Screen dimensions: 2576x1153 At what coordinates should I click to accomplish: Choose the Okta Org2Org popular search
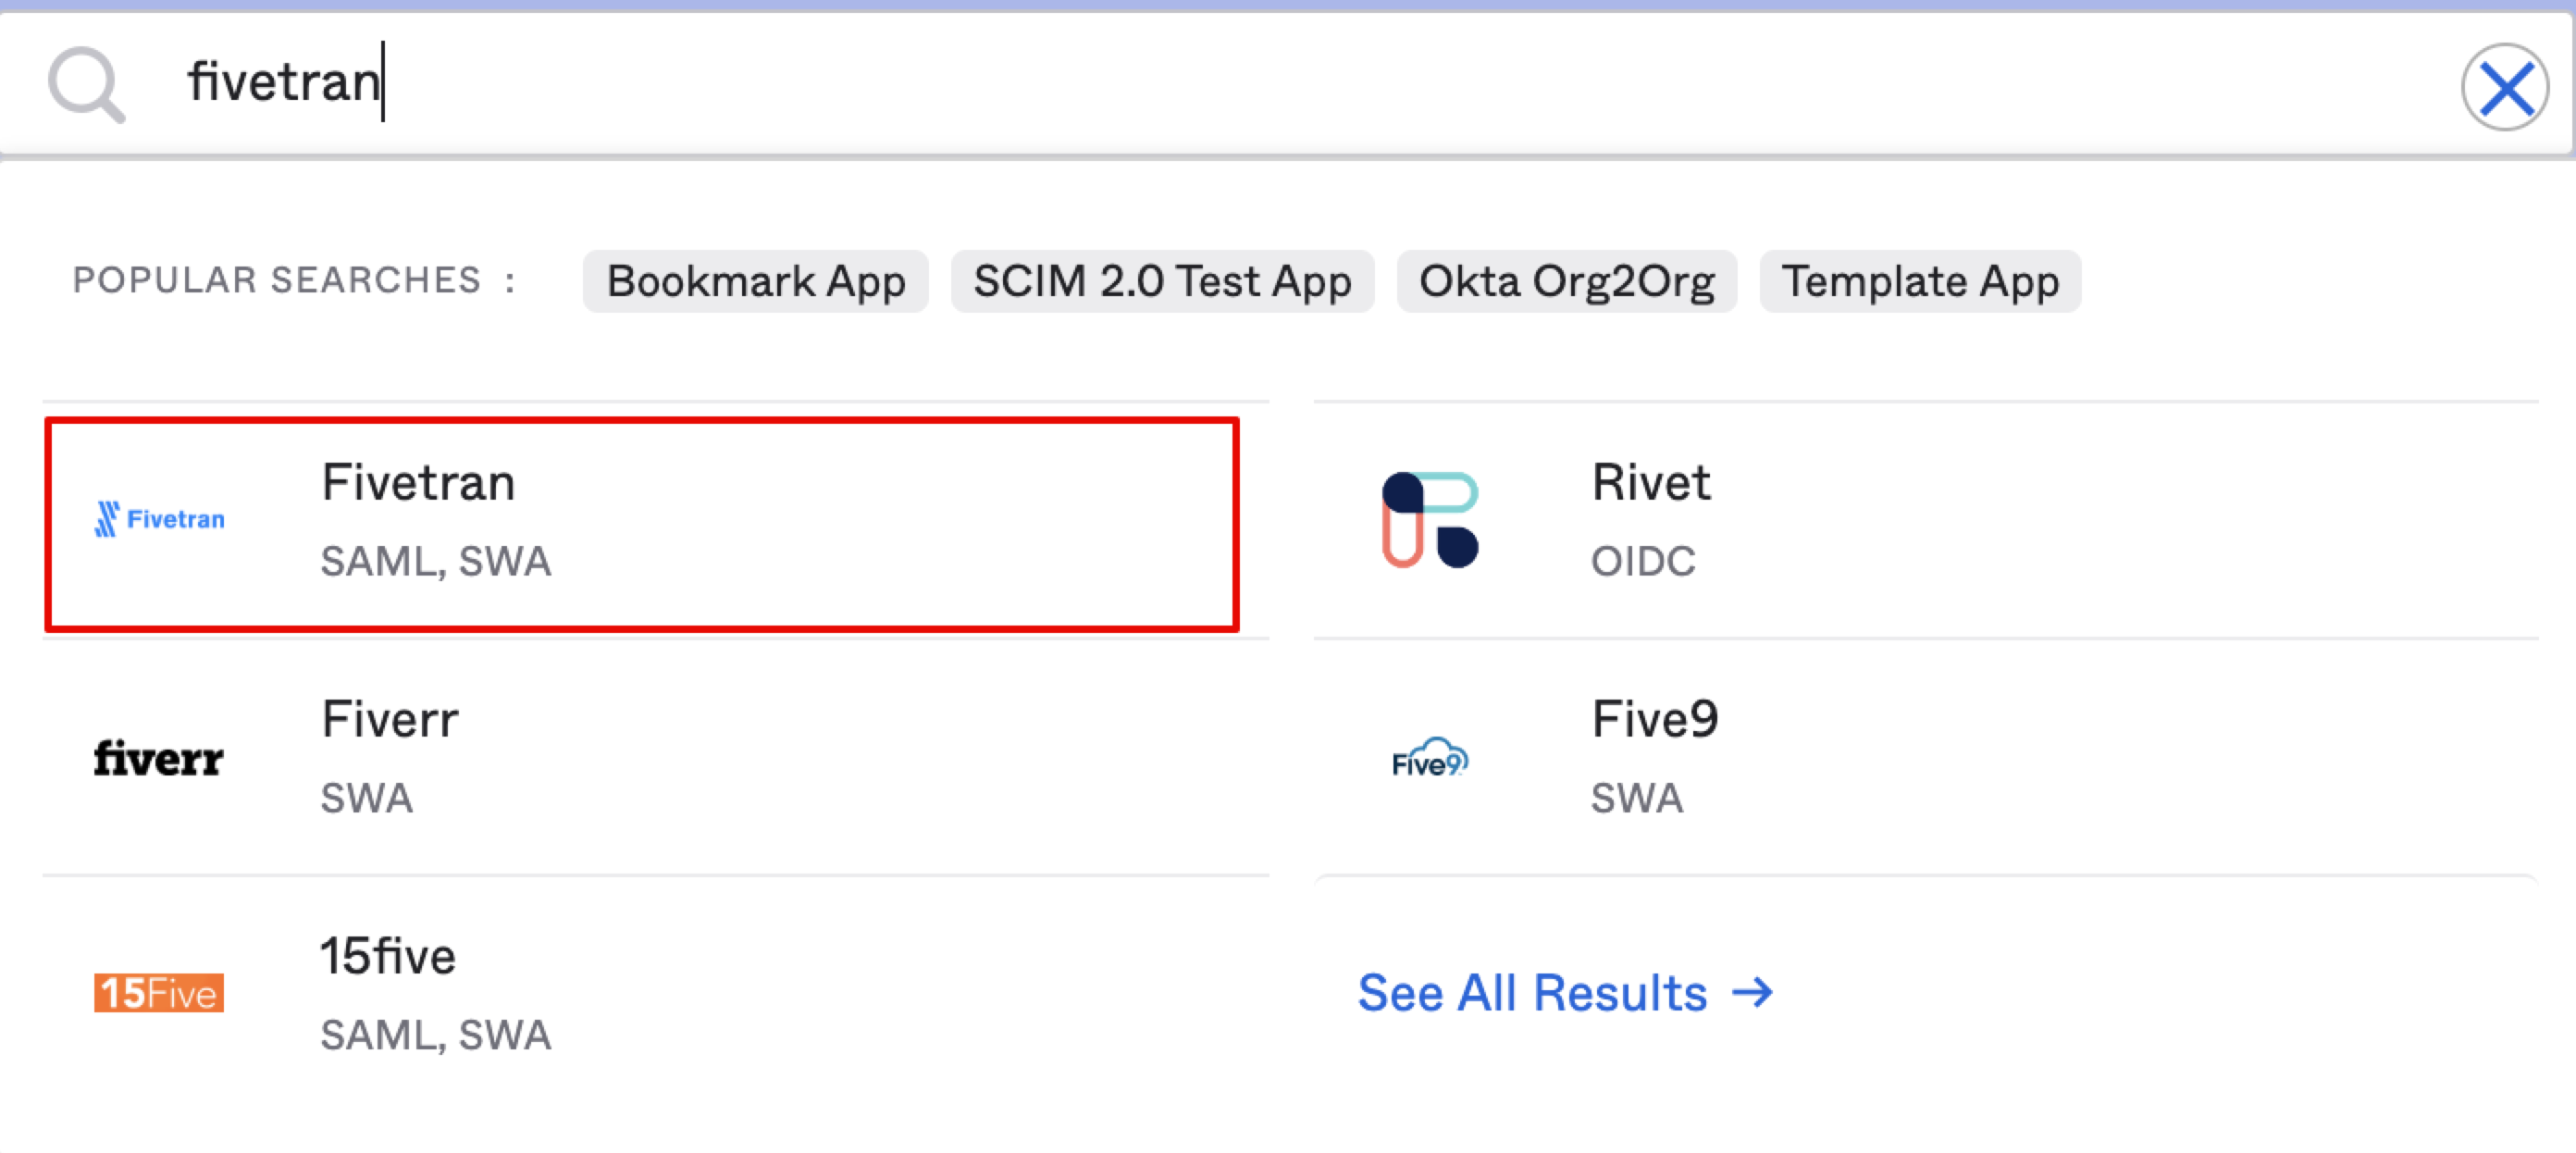pos(1566,281)
